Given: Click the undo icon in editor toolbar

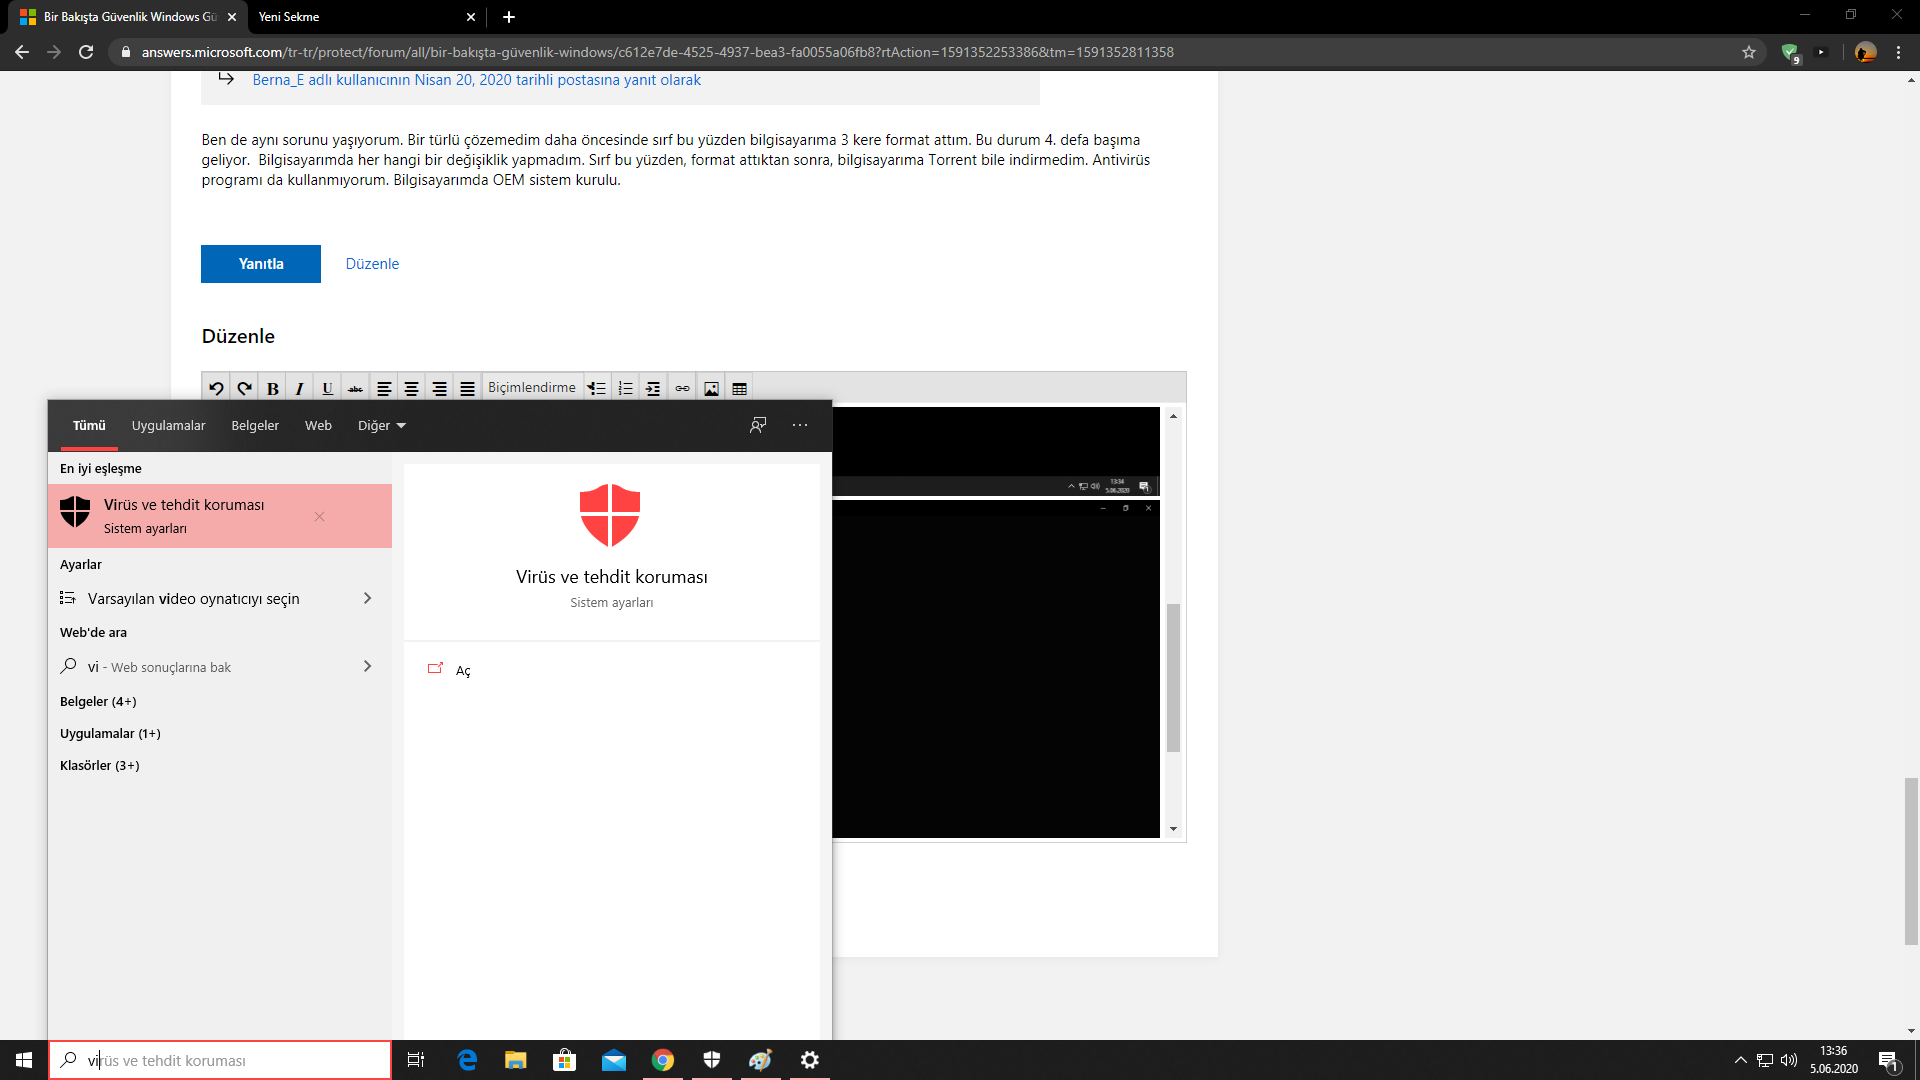Looking at the screenshot, I should pyautogui.click(x=216, y=389).
